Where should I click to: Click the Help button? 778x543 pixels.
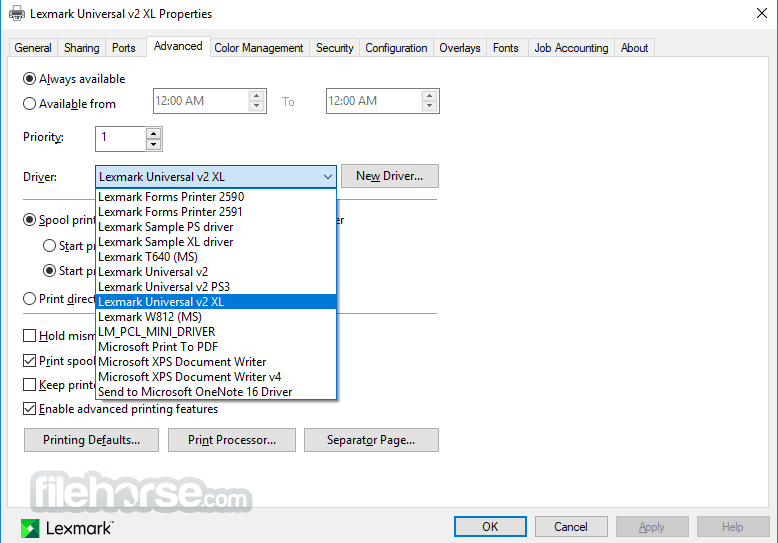pos(733,527)
